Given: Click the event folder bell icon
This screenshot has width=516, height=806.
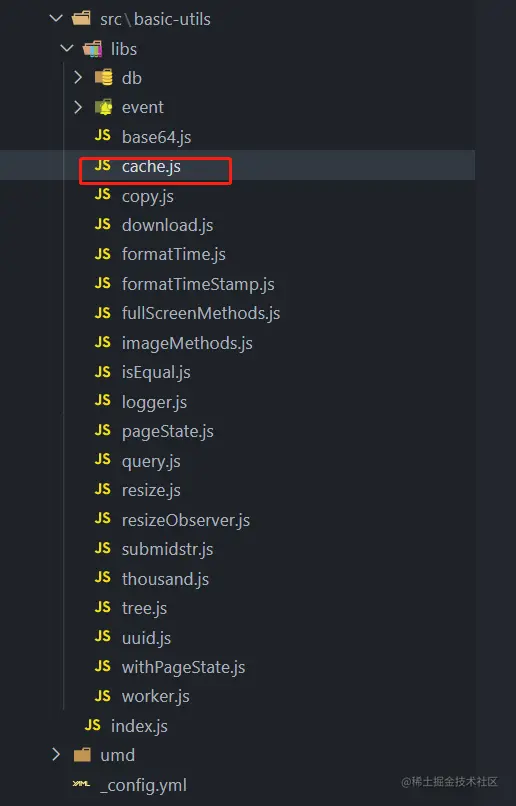Looking at the screenshot, I should (x=103, y=107).
